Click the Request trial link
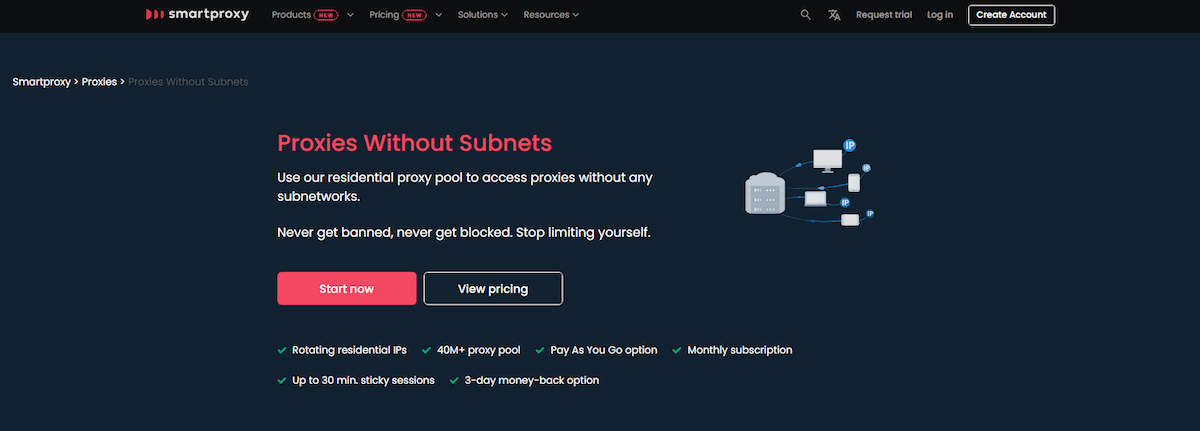This screenshot has width=1200, height=431. pos(884,15)
